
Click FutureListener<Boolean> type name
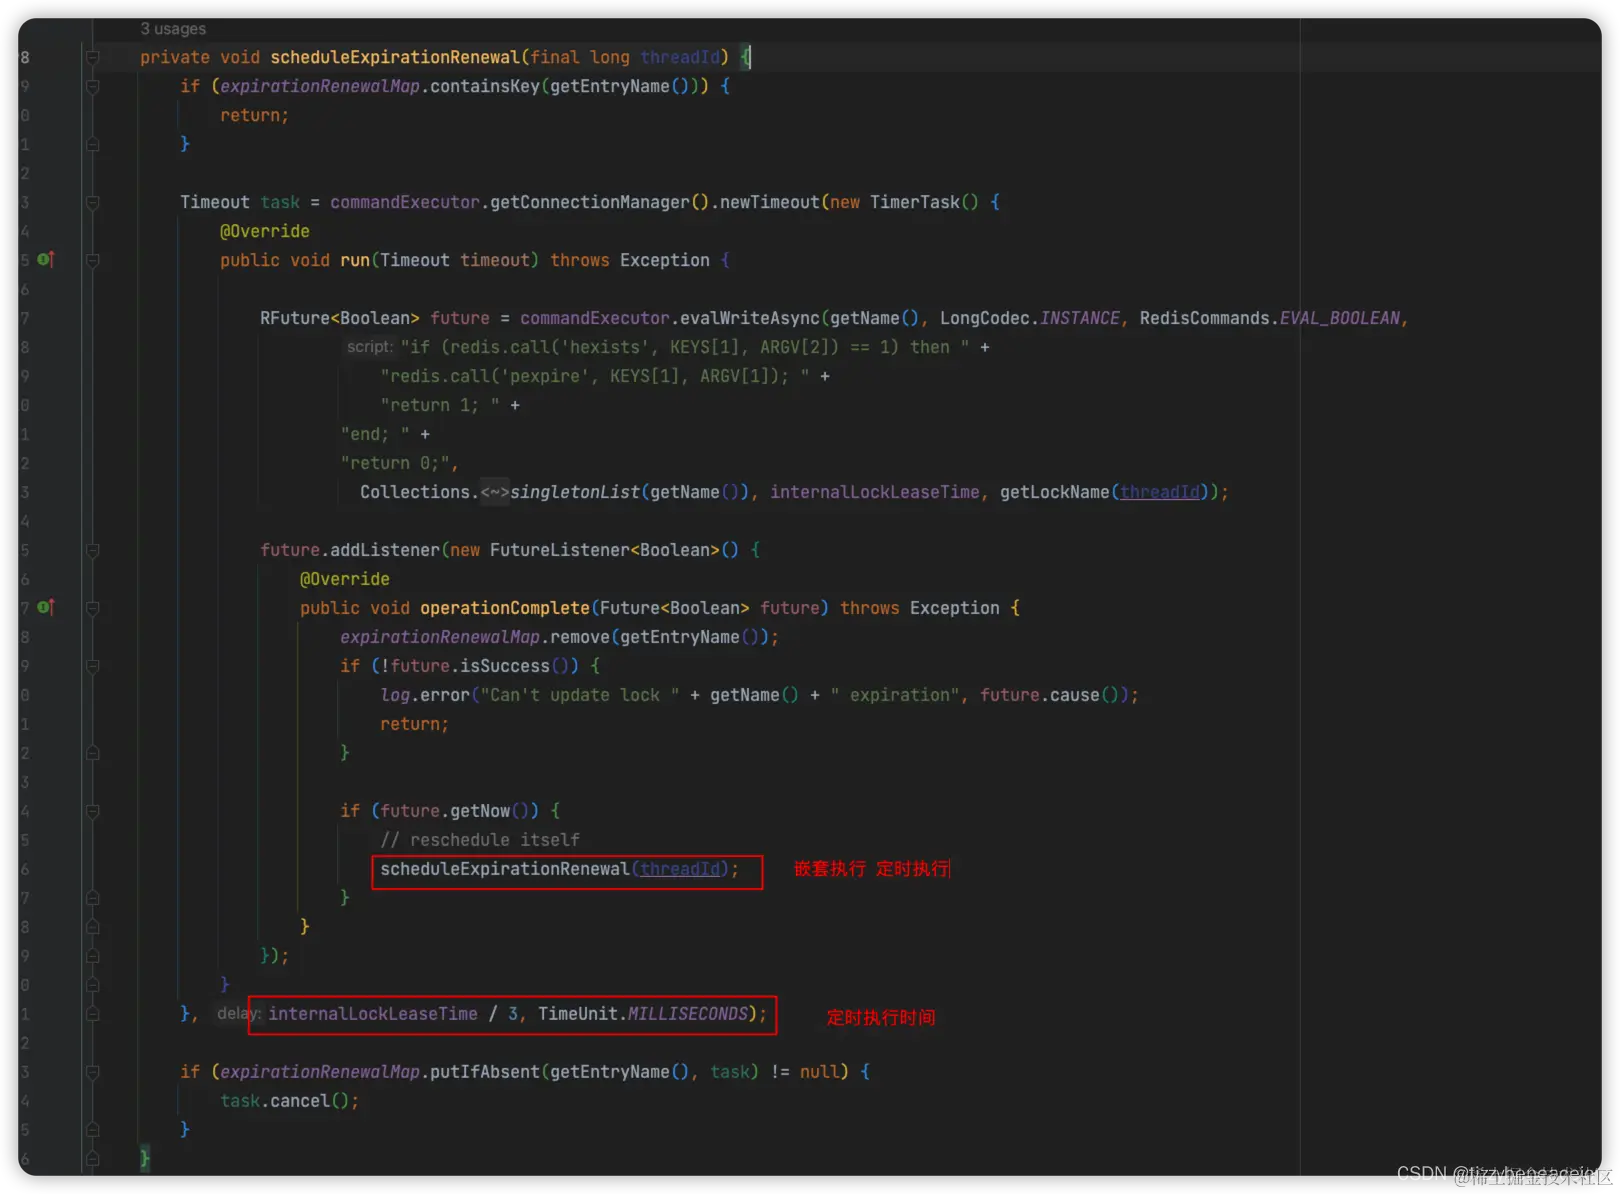pyautogui.click(x=604, y=550)
